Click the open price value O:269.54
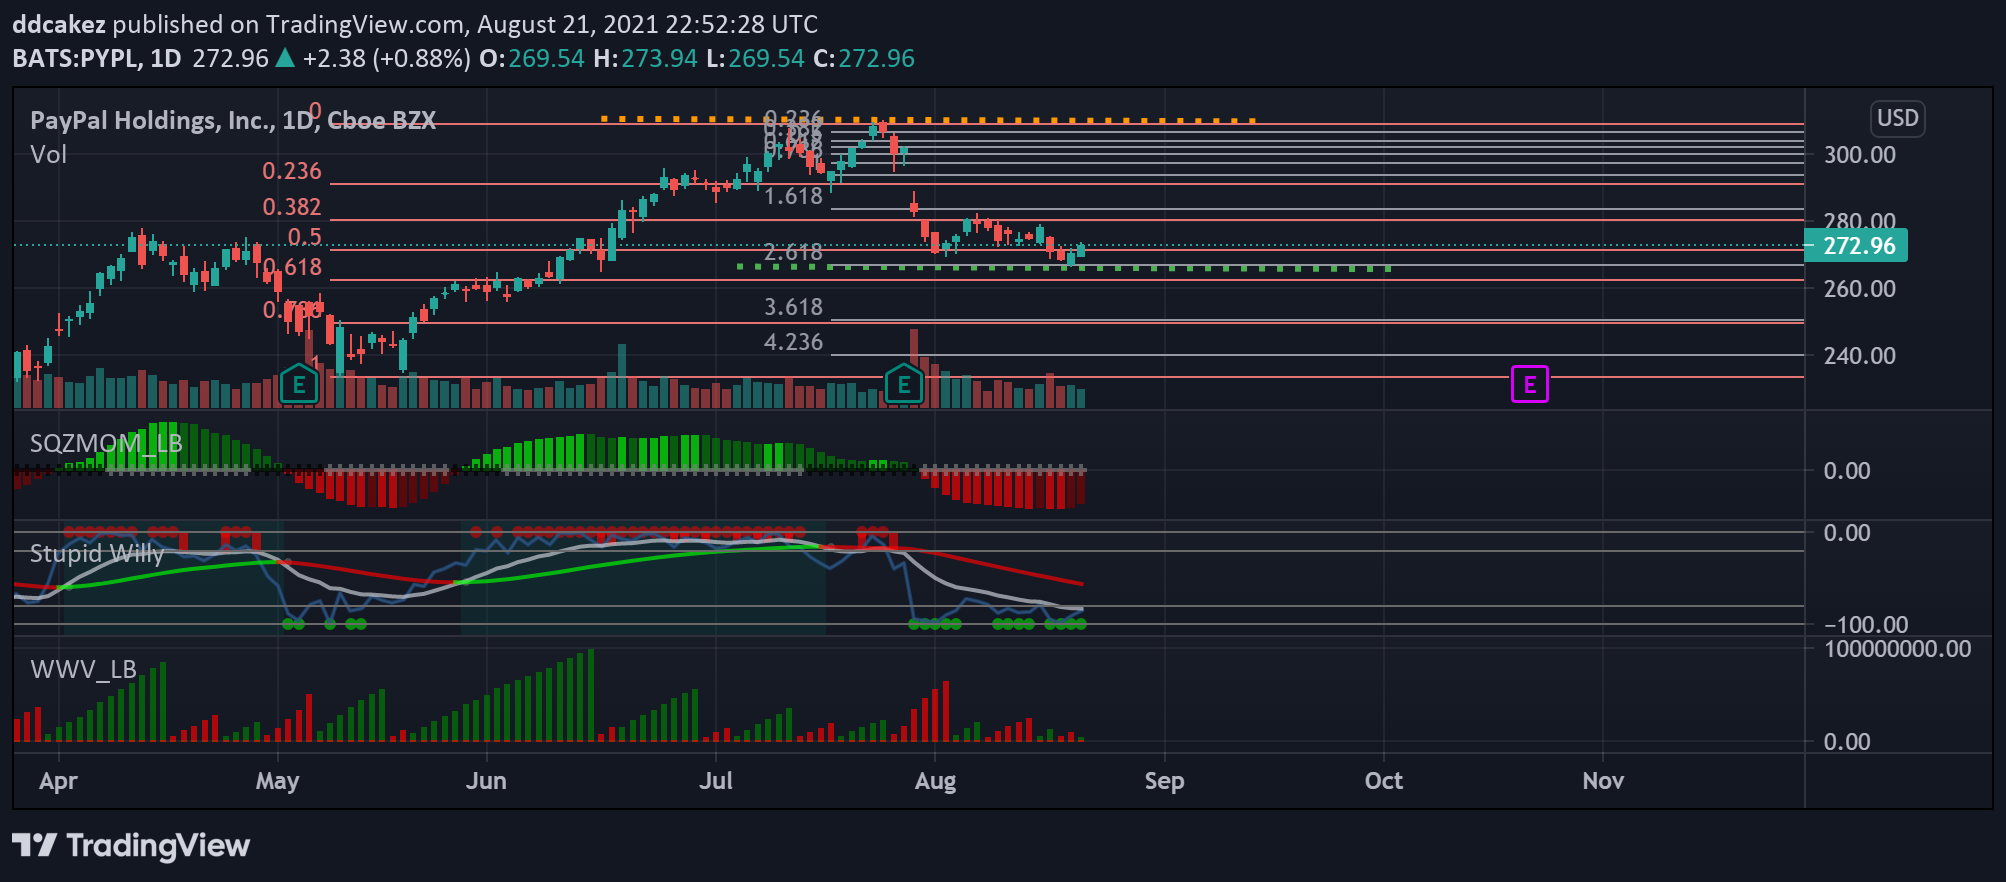The height and width of the screenshot is (882, 2006). click(532, 58)
